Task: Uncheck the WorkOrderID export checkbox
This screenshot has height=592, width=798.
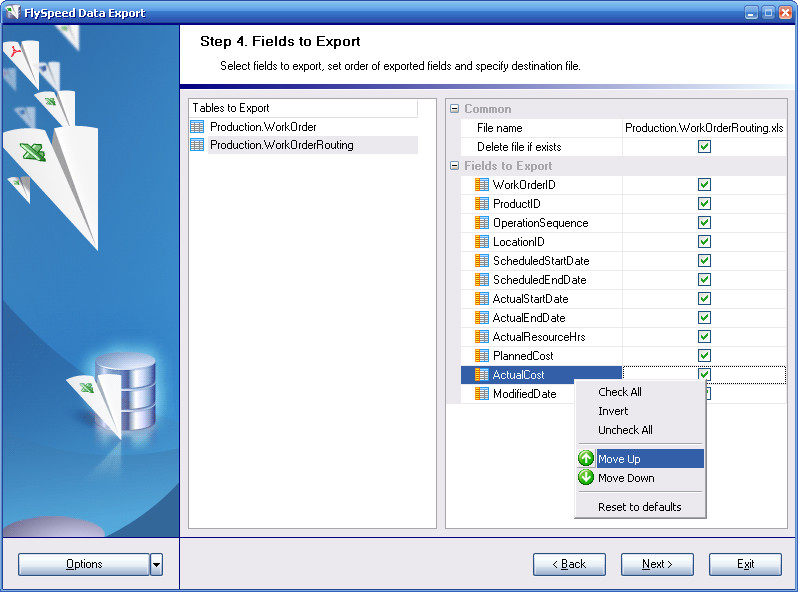Action: 704,185
